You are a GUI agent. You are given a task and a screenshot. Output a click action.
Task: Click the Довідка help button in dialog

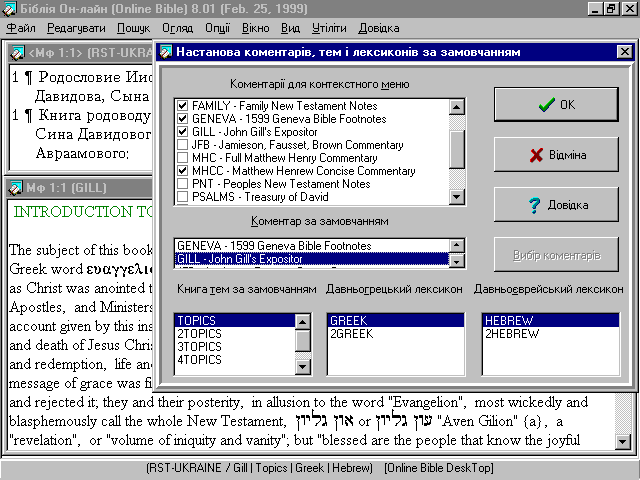coord(556,204)
